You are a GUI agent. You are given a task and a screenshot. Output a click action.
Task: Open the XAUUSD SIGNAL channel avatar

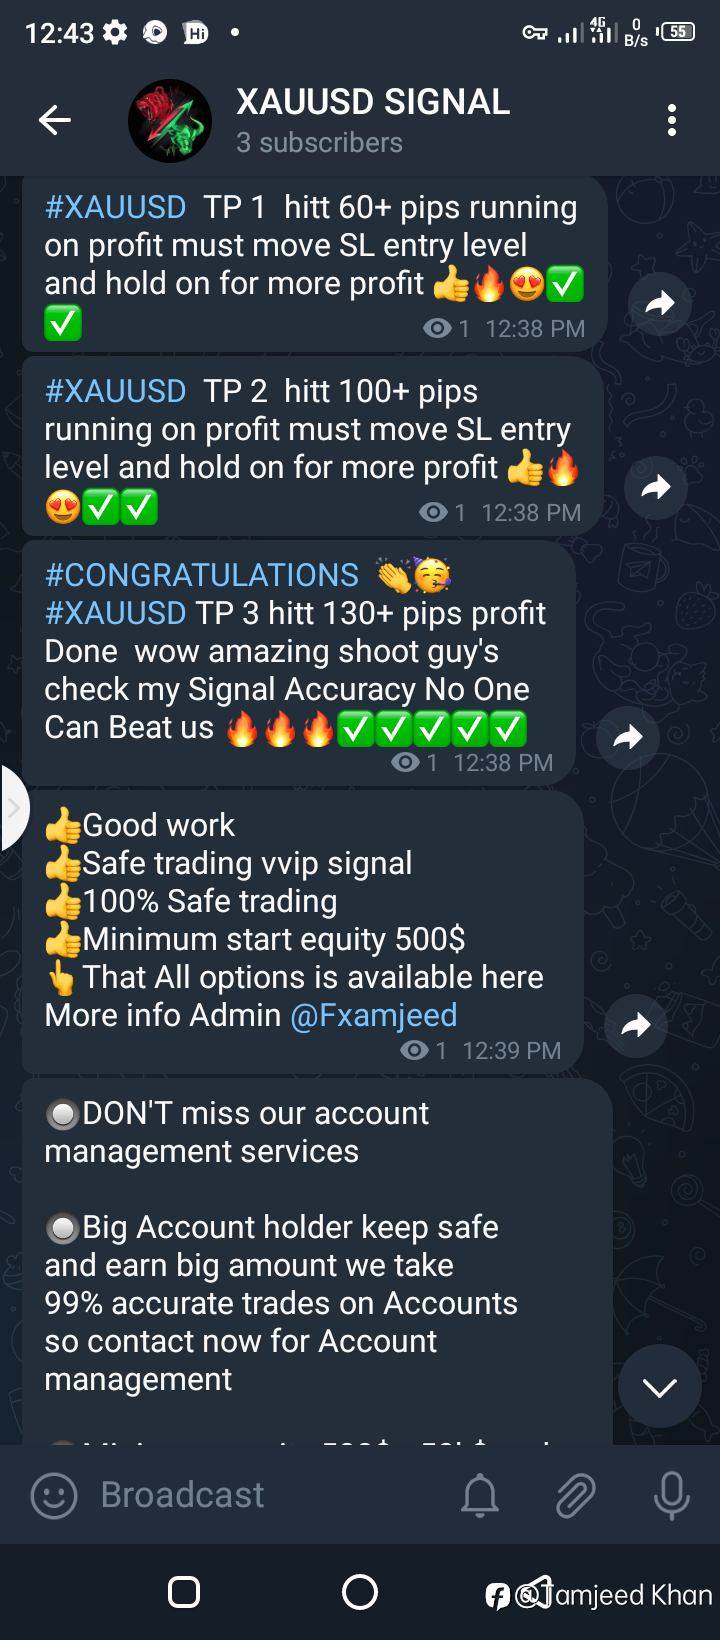(x=170, y=121)
